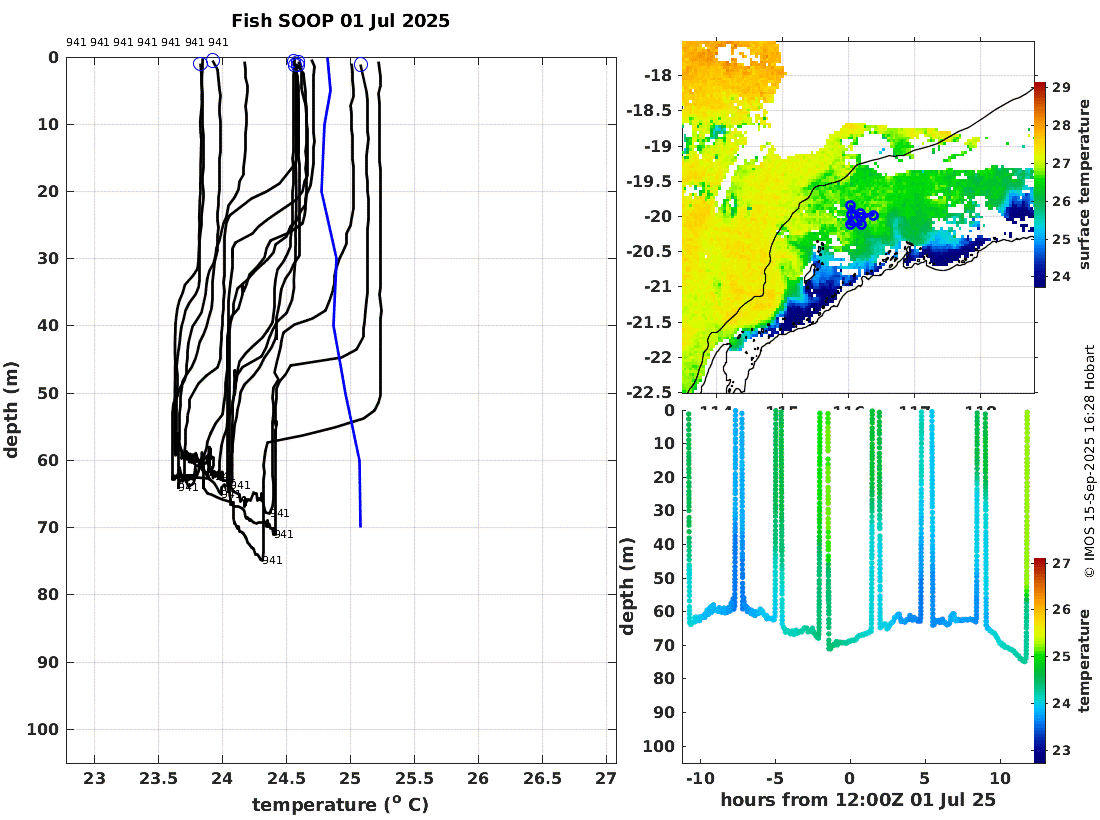Click the '-10' tick on the hours axis
This screenshot has height=820, width=1100.
(x=699, y=778)
